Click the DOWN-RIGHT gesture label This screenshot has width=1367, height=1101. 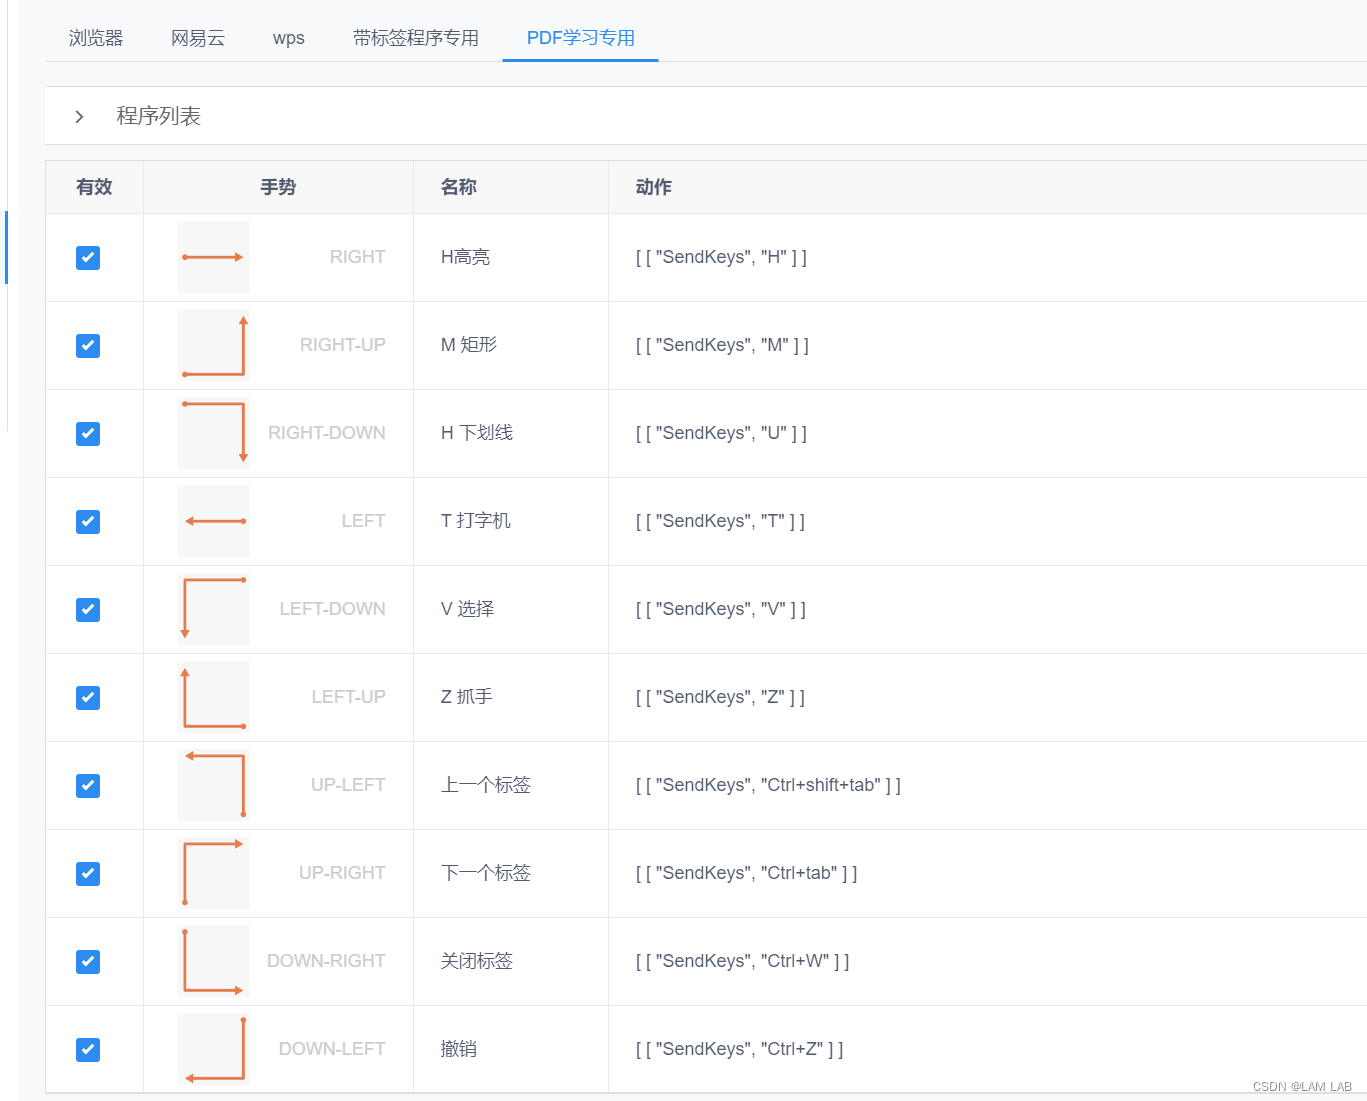click(326, 961)
